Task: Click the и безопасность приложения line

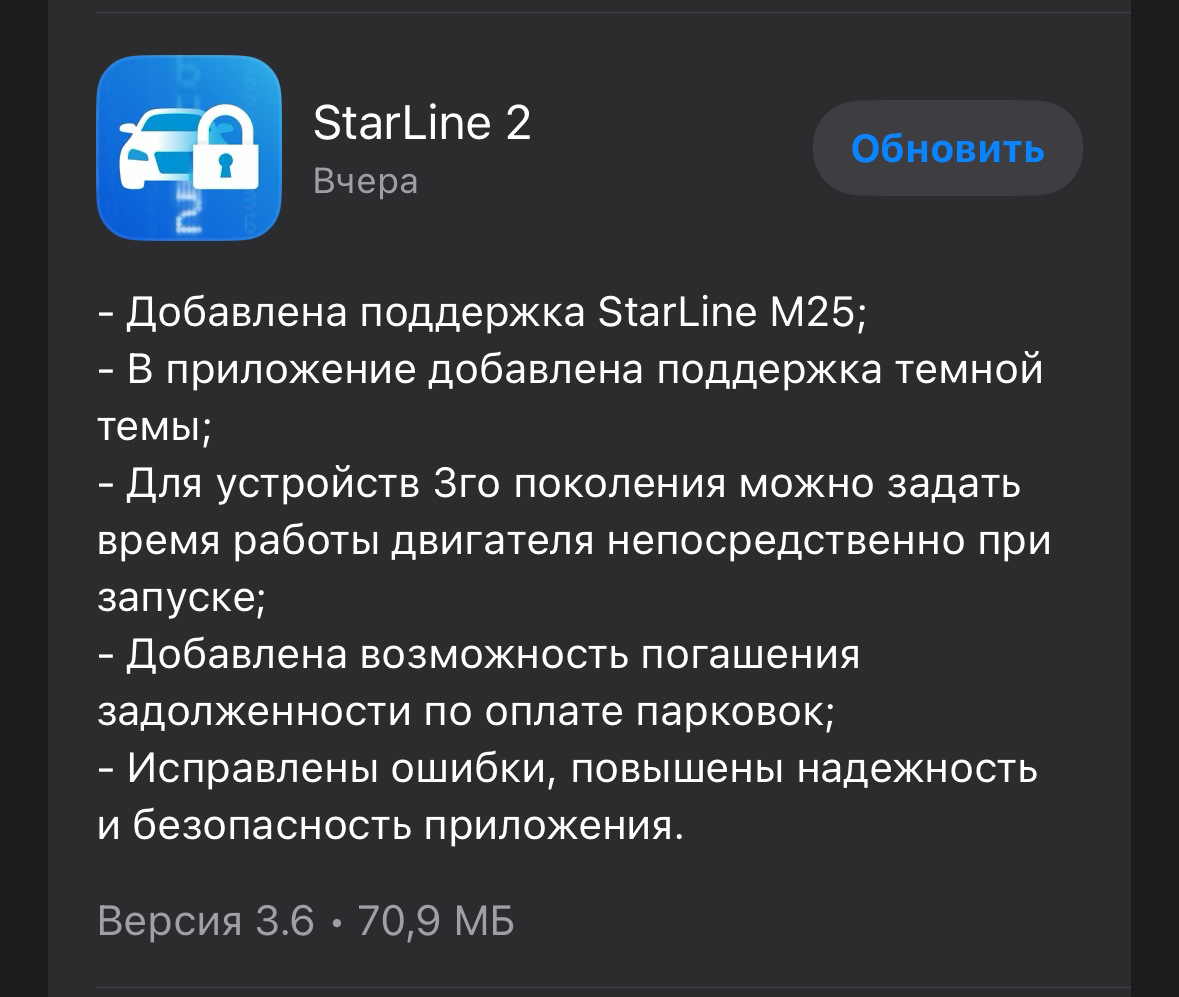Action: point(391,826)
